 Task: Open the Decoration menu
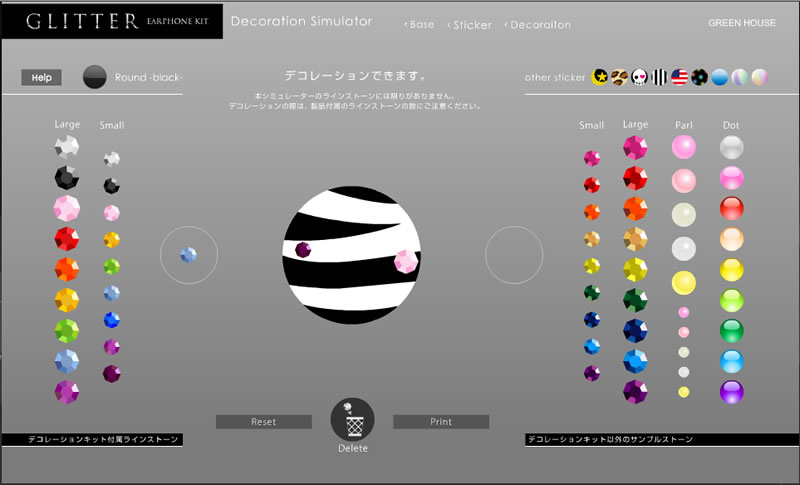pyautogui.click(x=539, y=25)
